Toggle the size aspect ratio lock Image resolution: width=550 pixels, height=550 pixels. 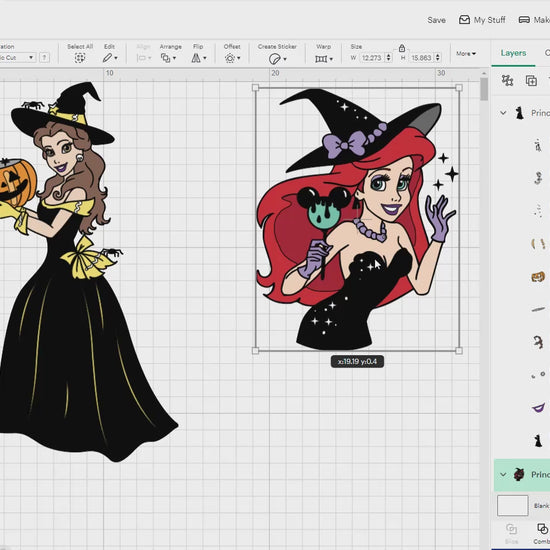402,48
